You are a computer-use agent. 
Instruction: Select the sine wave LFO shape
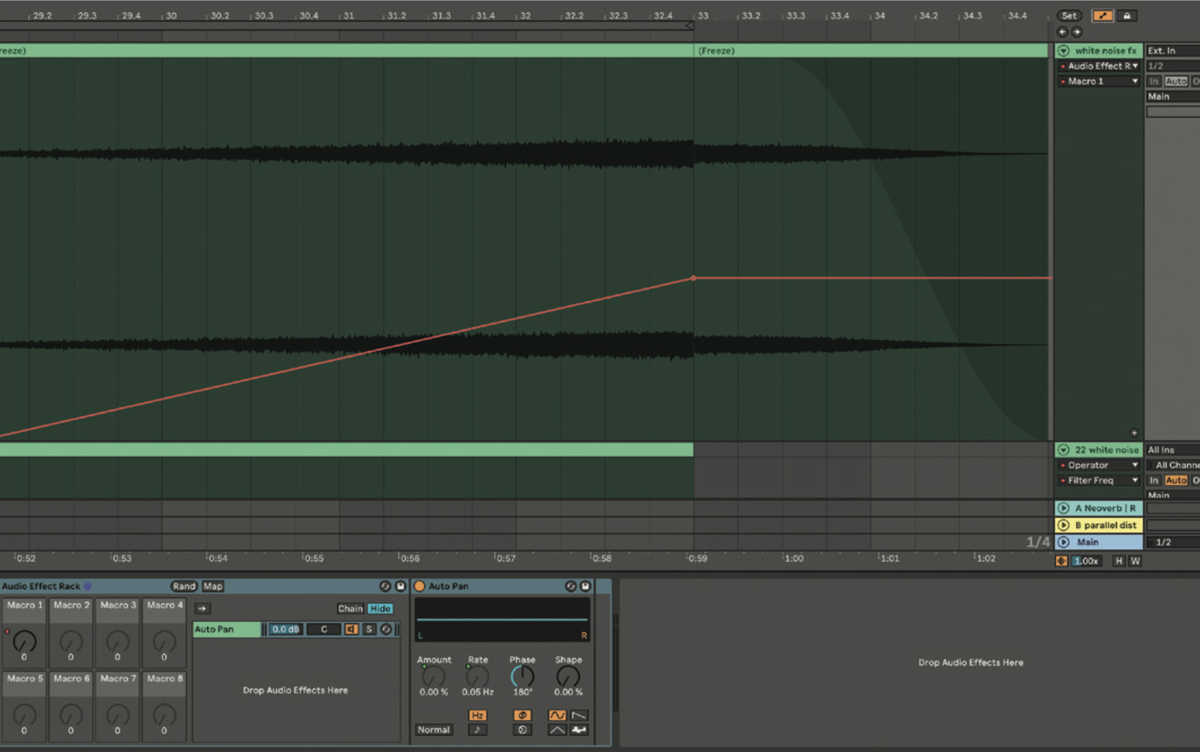pyautogui.click(x=557, y=715)
